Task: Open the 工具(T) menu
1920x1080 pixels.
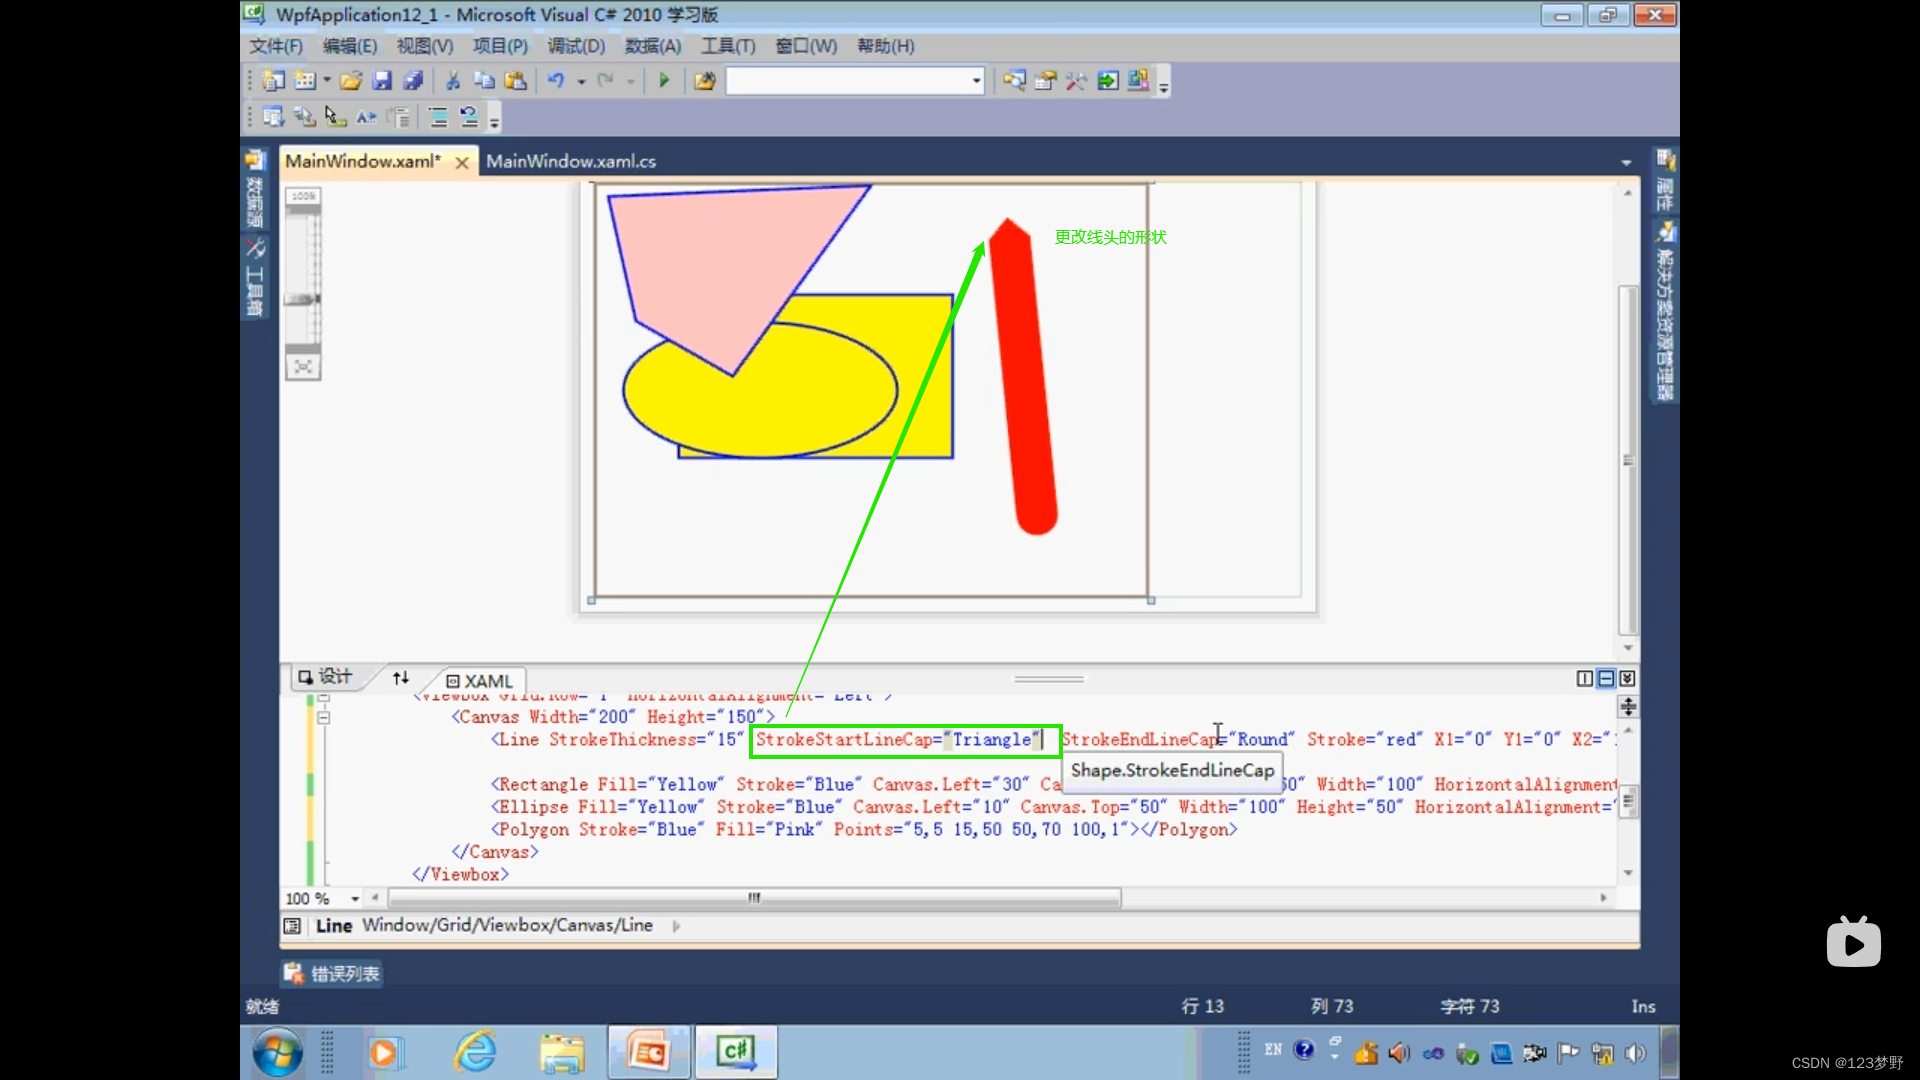Action: click(x=728, y=46)
